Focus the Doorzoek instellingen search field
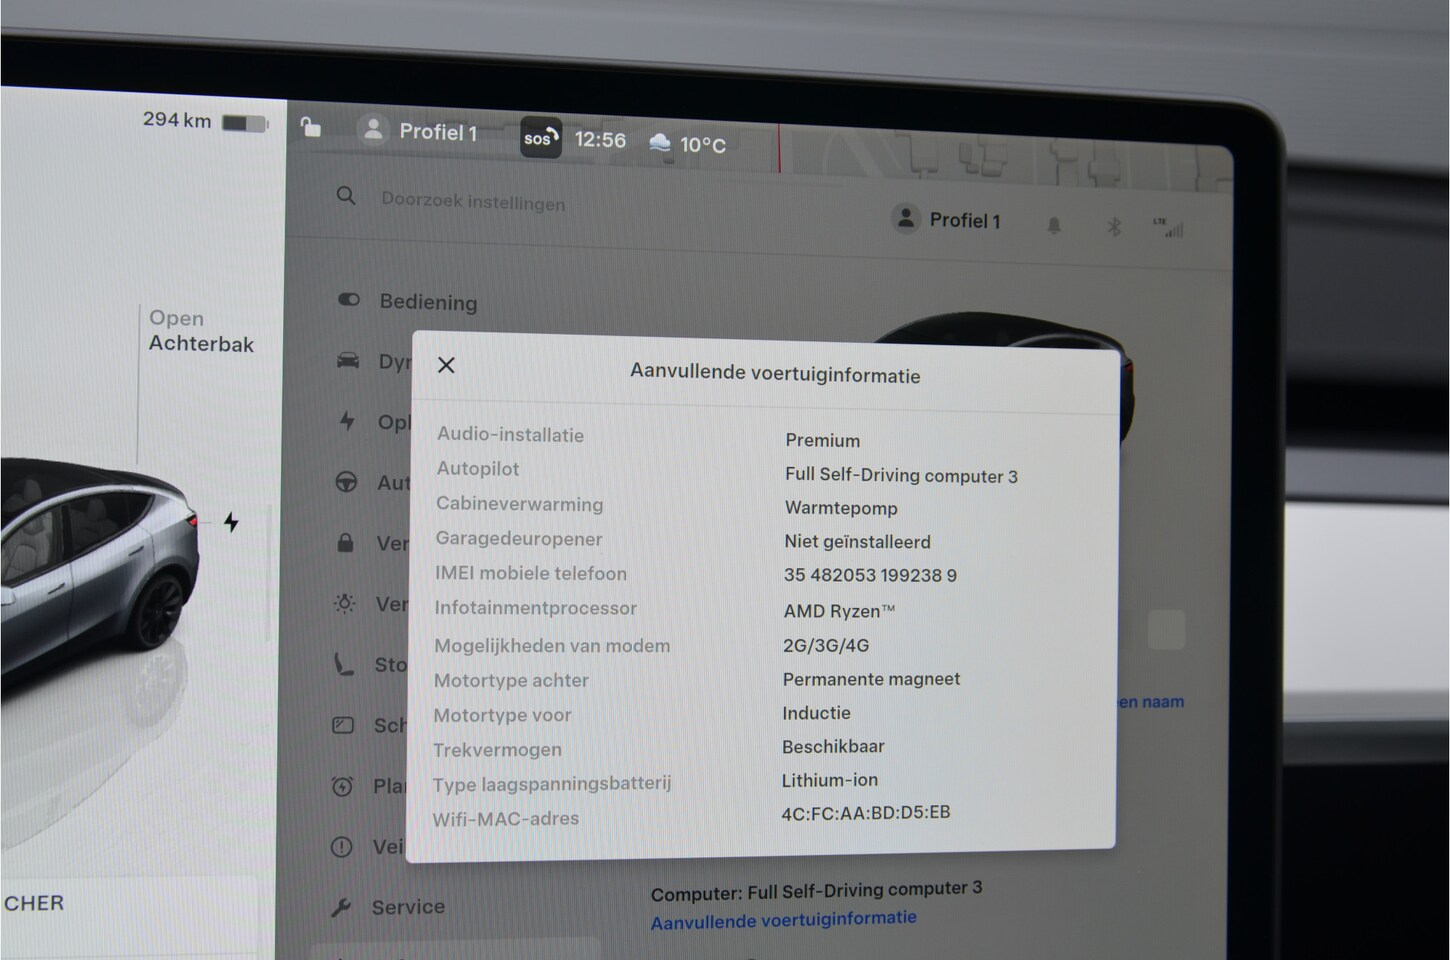The image size is (1450, 960). pos(472,202)
